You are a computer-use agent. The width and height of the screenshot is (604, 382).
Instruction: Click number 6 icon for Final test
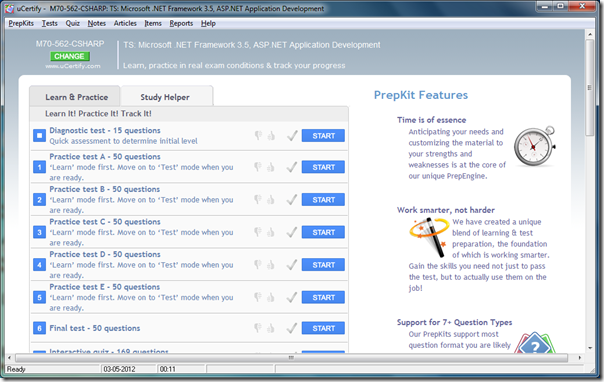point(39,328)
